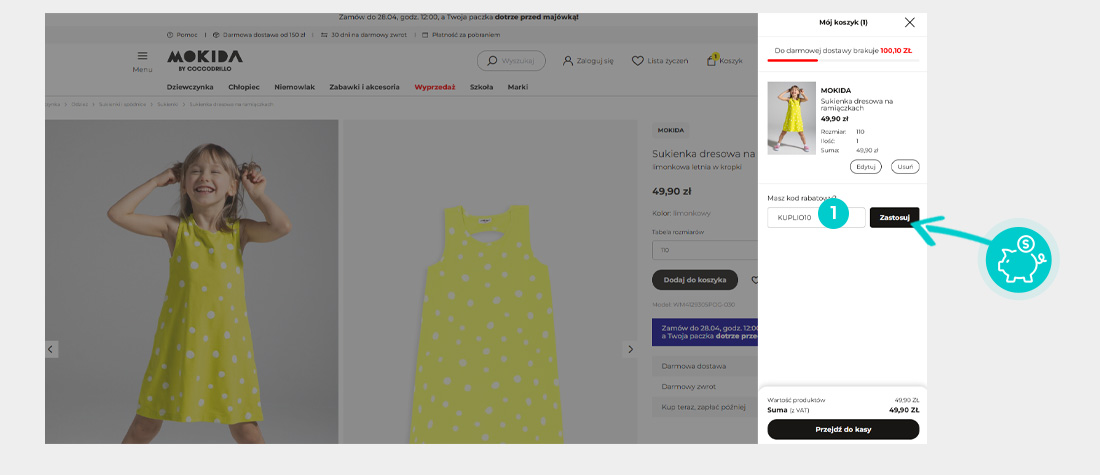
Task: Click the Pomoc link in top bar
Action: click(x=187, y=34)
